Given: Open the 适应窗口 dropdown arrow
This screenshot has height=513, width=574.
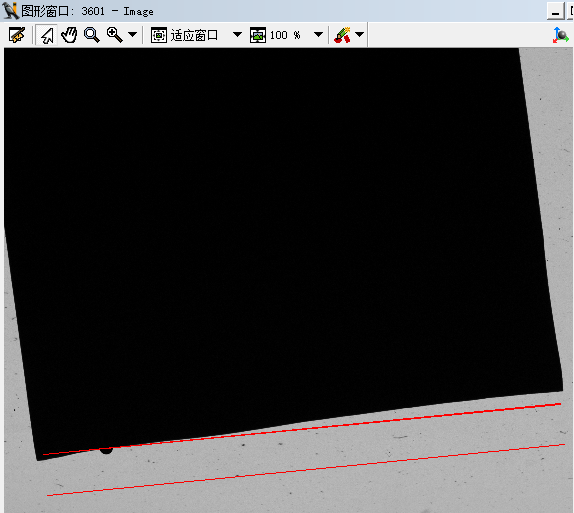Looking at the screenshot, I should point(237,35).
